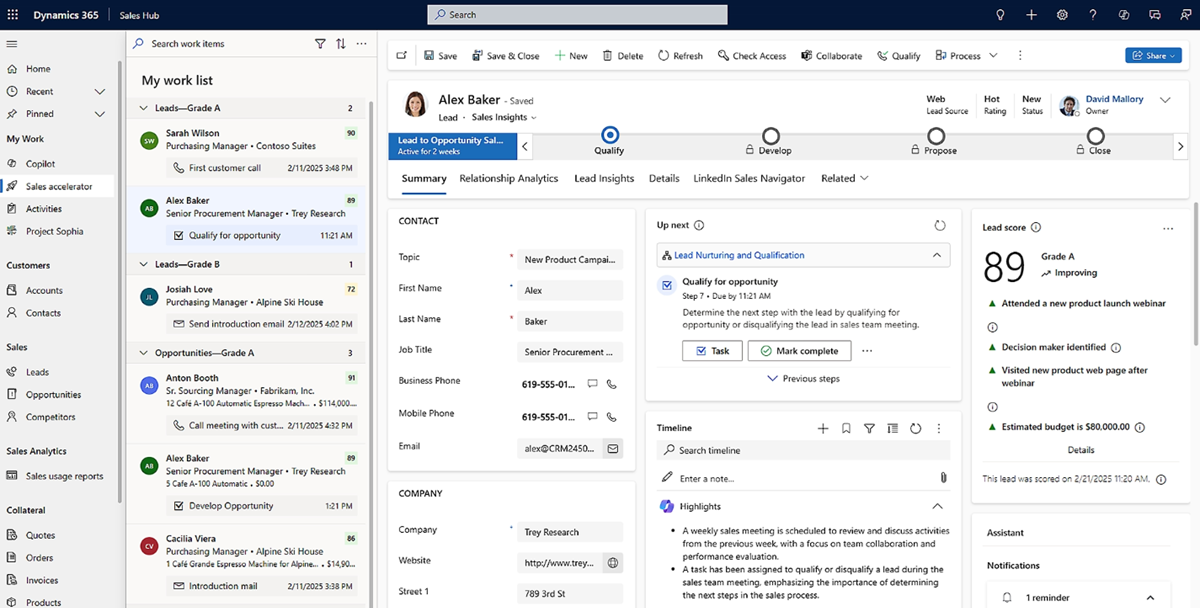
Task: Click the Search box in top bar
Action: [577, 15]
